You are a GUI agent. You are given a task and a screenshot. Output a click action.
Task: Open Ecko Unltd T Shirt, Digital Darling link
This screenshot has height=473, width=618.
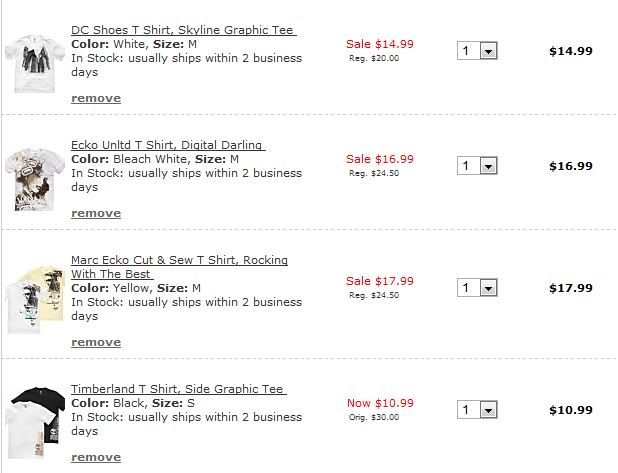click(x=168, y=145)
